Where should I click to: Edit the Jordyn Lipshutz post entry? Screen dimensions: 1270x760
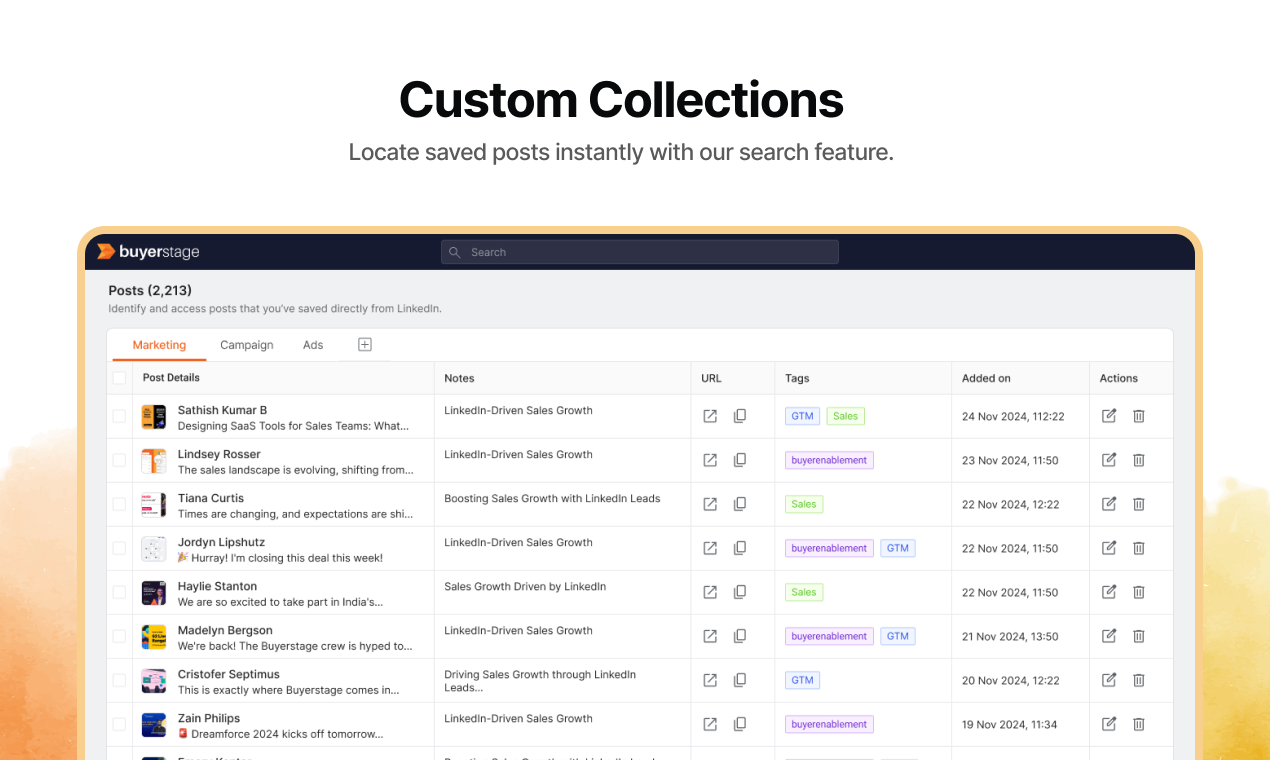1109,548
